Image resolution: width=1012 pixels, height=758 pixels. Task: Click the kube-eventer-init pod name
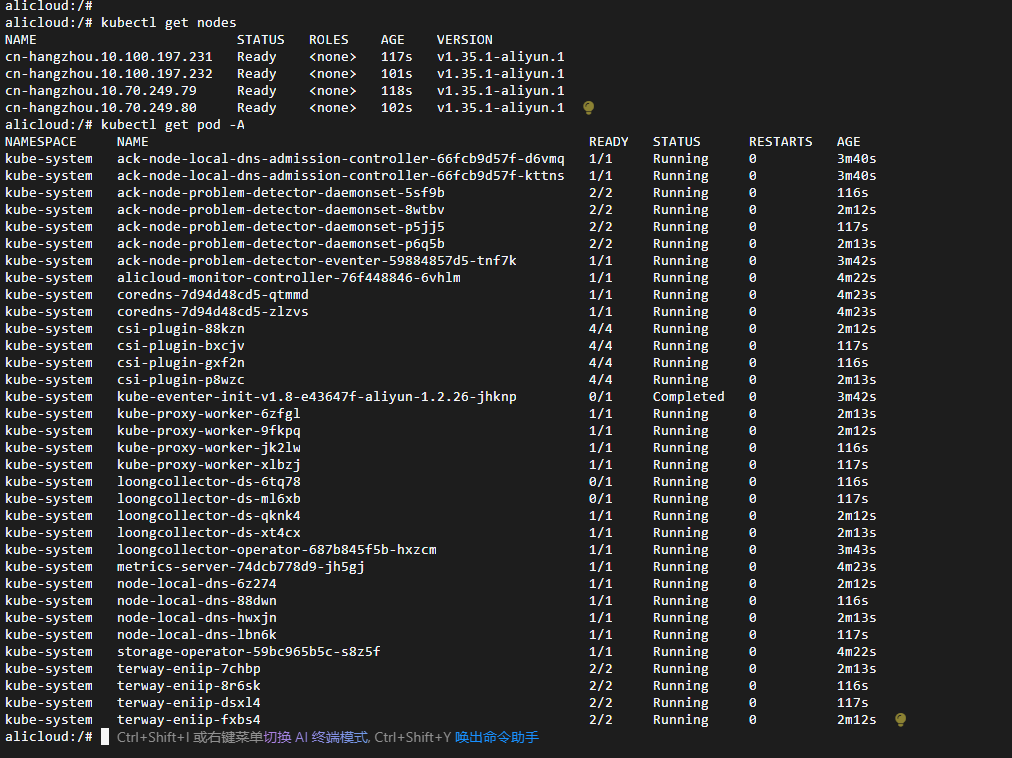point(316,397)
